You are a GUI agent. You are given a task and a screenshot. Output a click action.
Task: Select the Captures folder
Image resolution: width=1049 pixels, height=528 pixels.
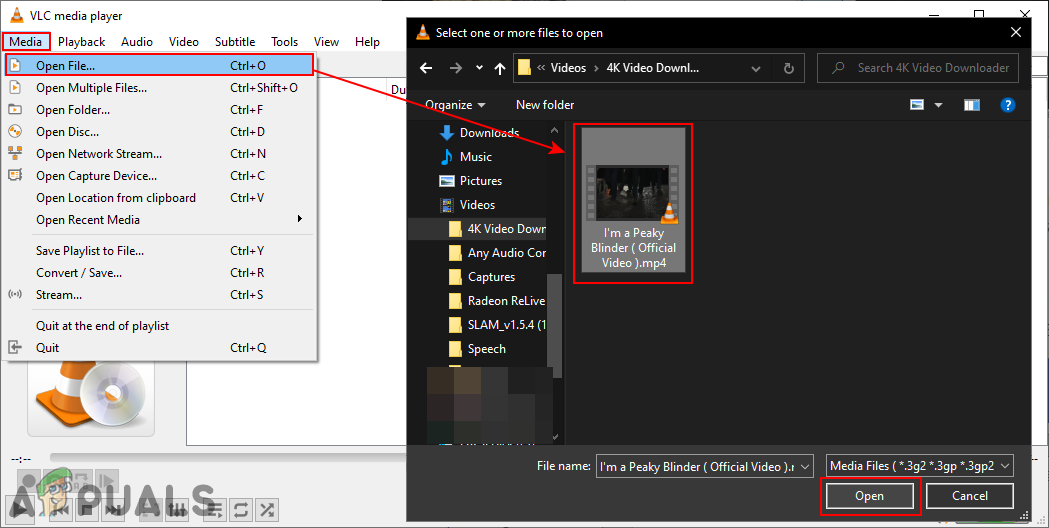481,277
